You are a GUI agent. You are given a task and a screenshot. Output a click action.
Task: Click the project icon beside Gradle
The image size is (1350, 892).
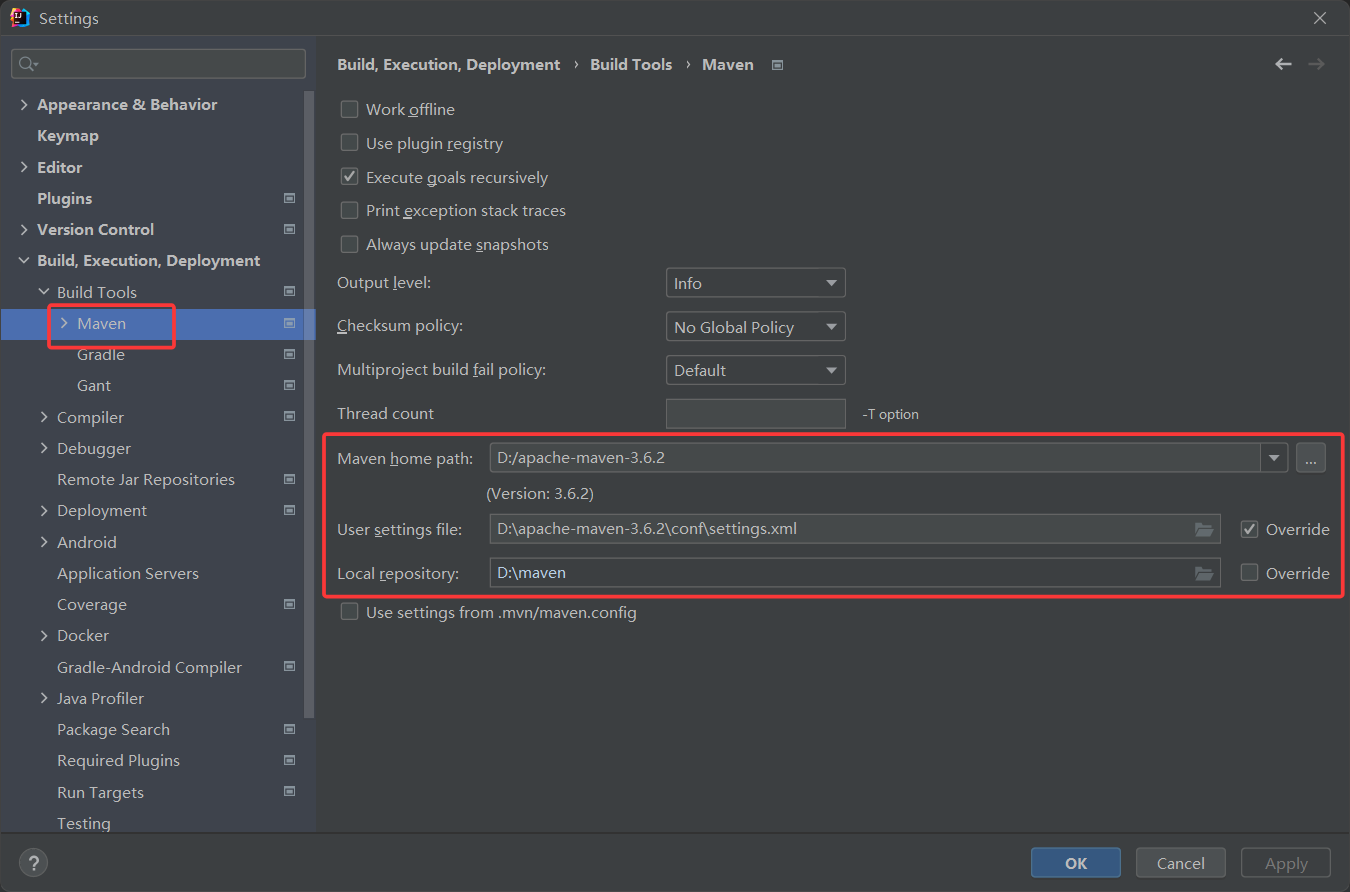[x=289, y=354]
